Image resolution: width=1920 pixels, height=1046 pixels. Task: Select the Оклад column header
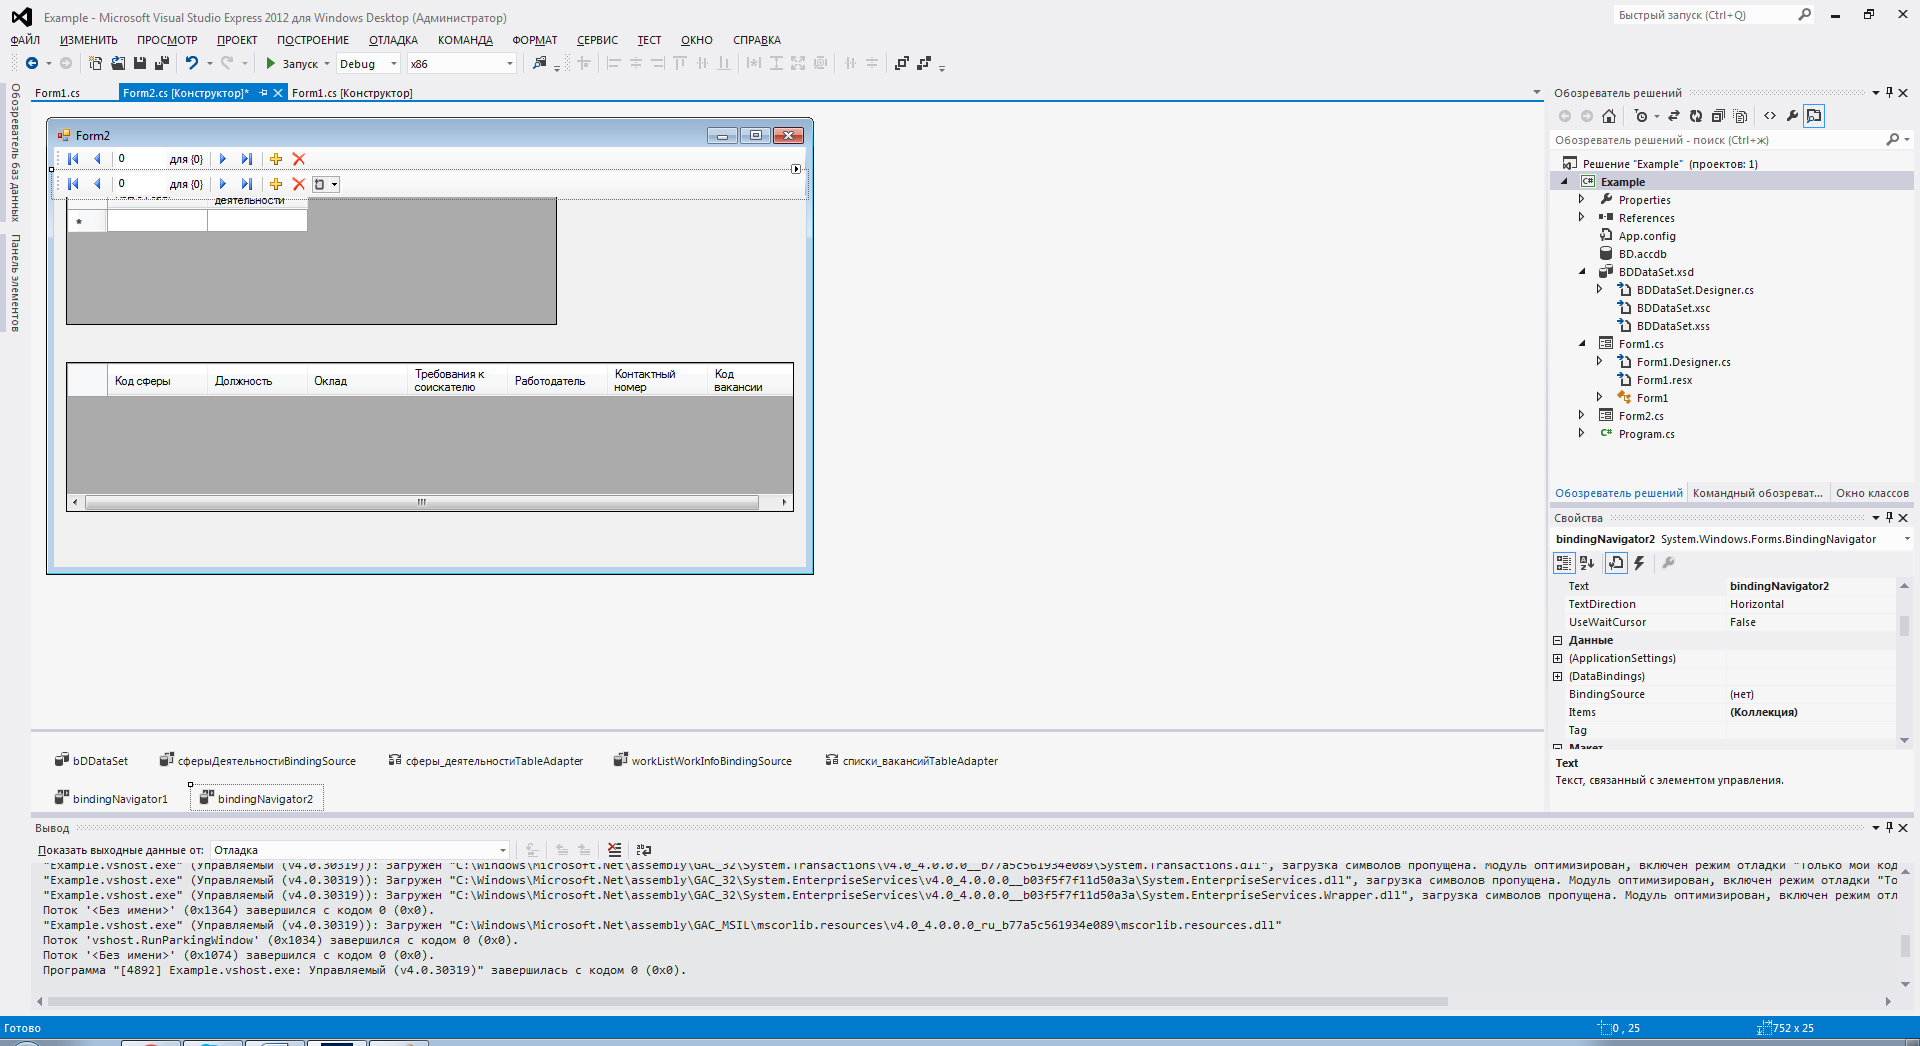[x=357, y=381]
